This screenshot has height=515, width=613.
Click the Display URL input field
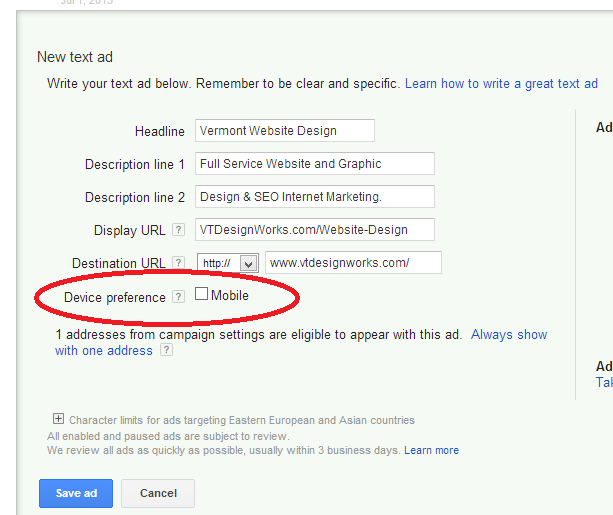pos(315,230)
